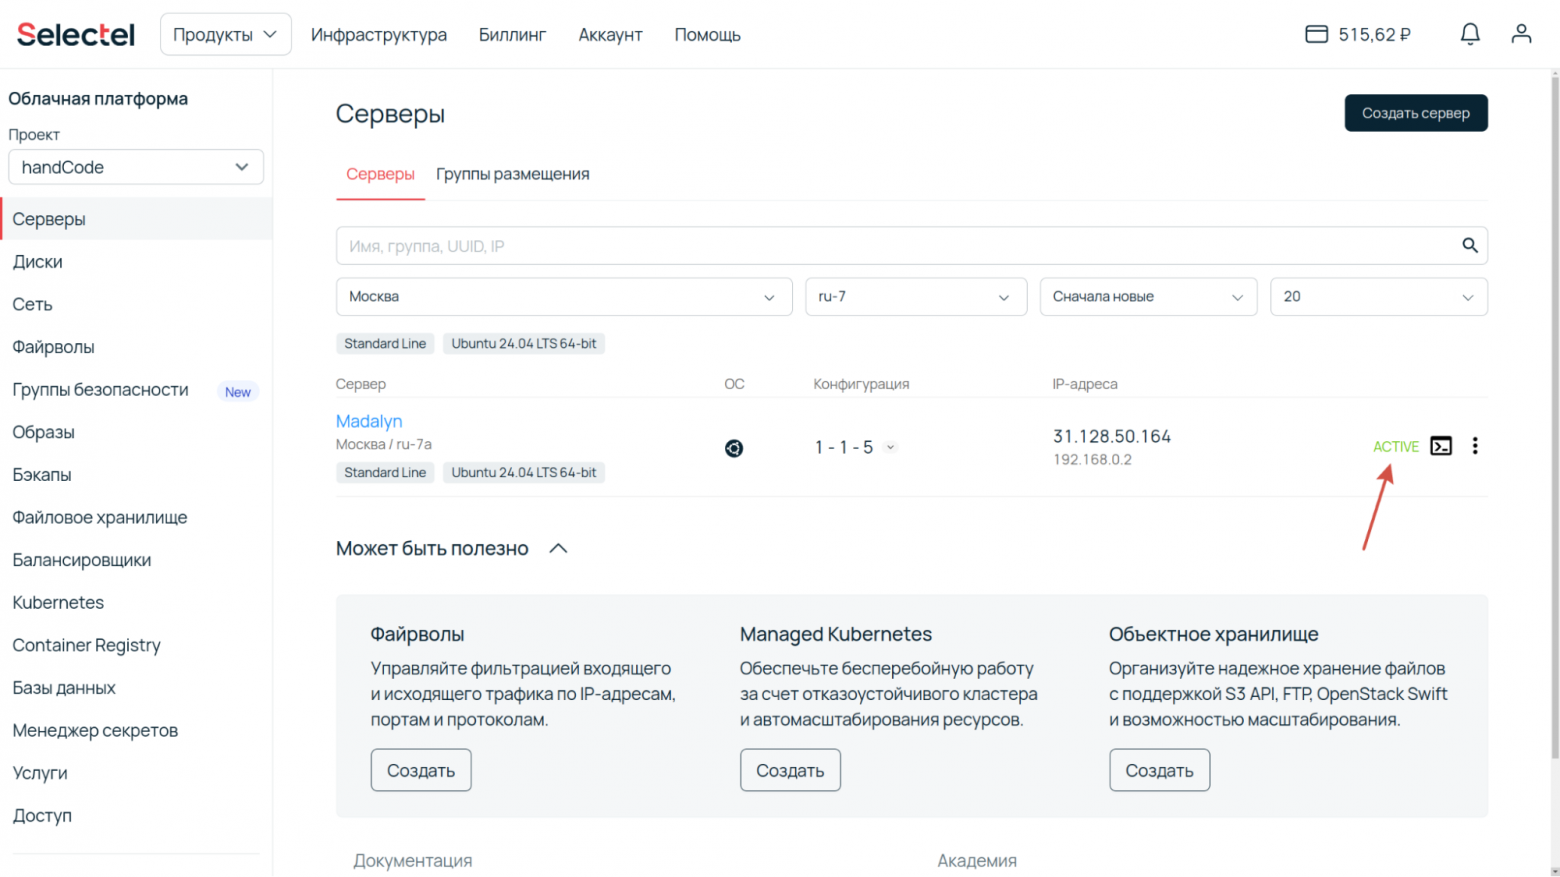
Task: Open the Биллинг menu
Action: pyautogui.click(x=512, y=35)
